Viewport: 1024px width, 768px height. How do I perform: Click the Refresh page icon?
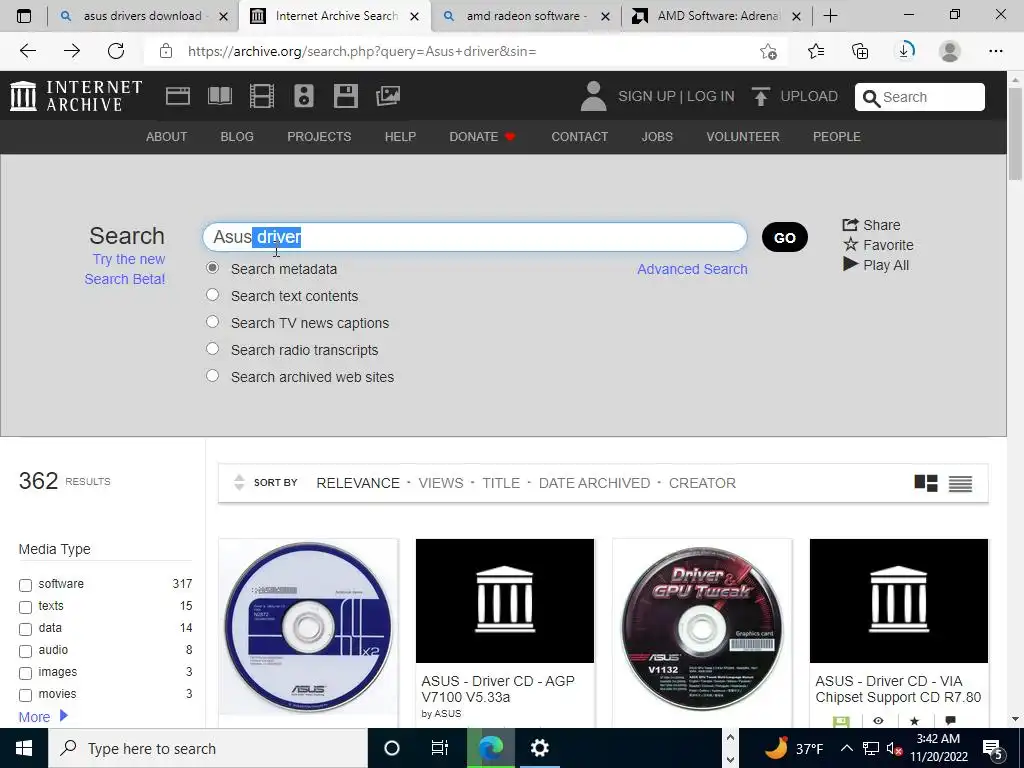[x=116, y=51]
